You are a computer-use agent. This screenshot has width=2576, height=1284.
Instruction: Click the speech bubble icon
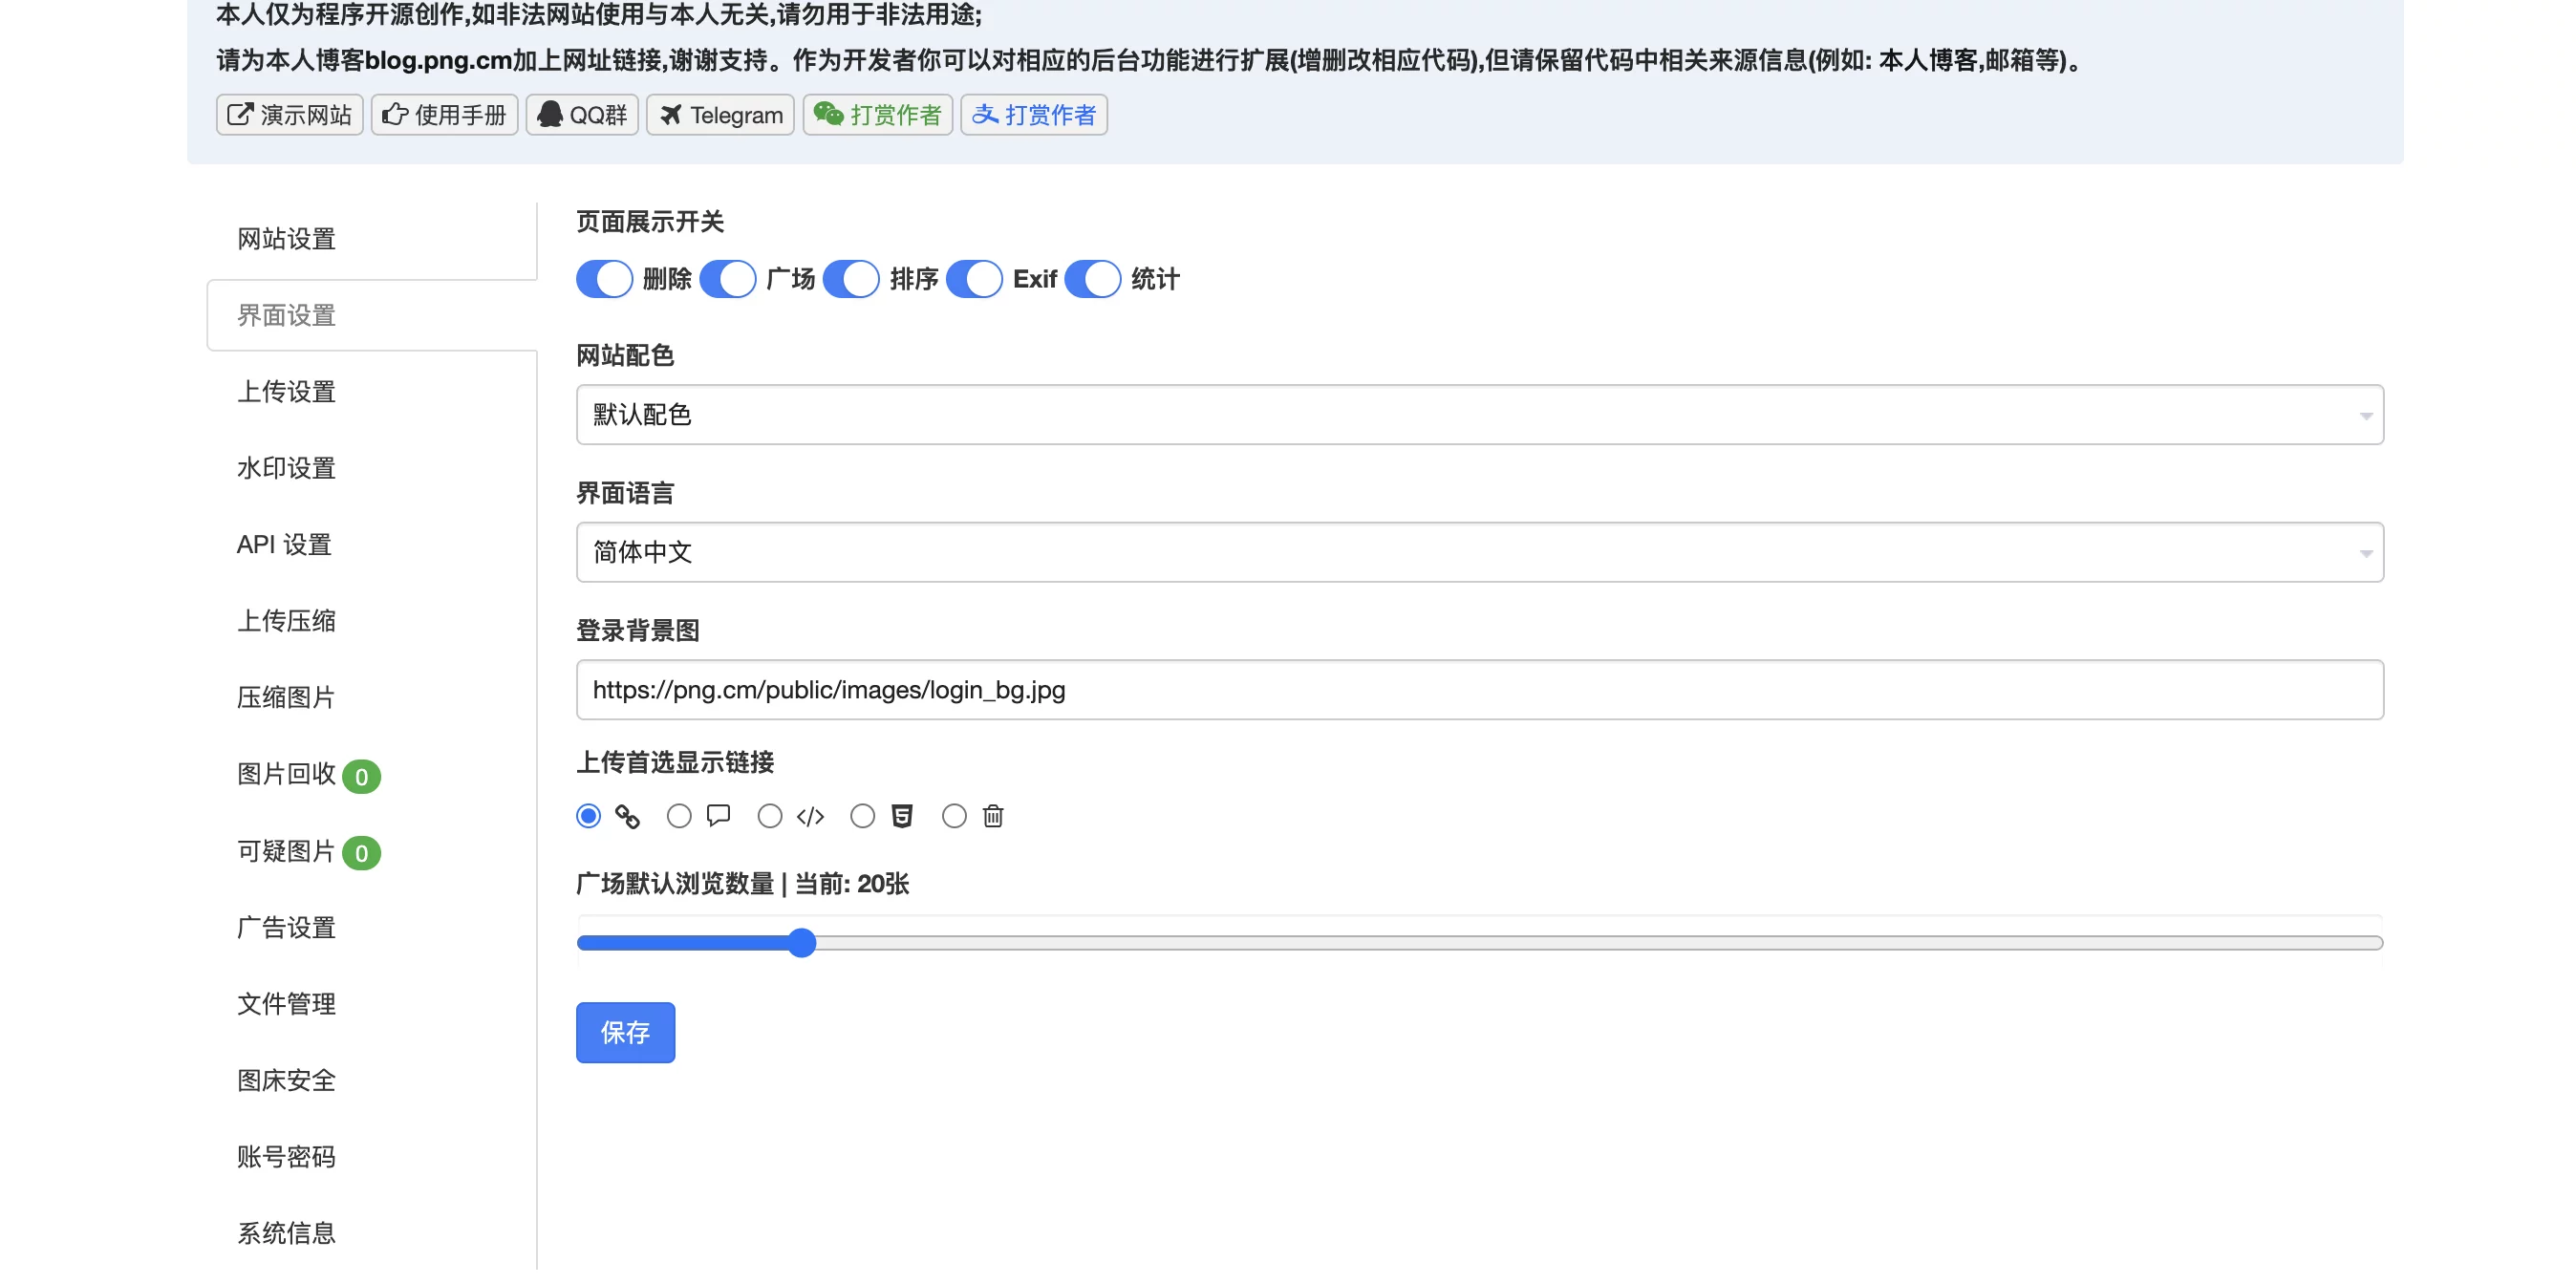pos(718,816)
